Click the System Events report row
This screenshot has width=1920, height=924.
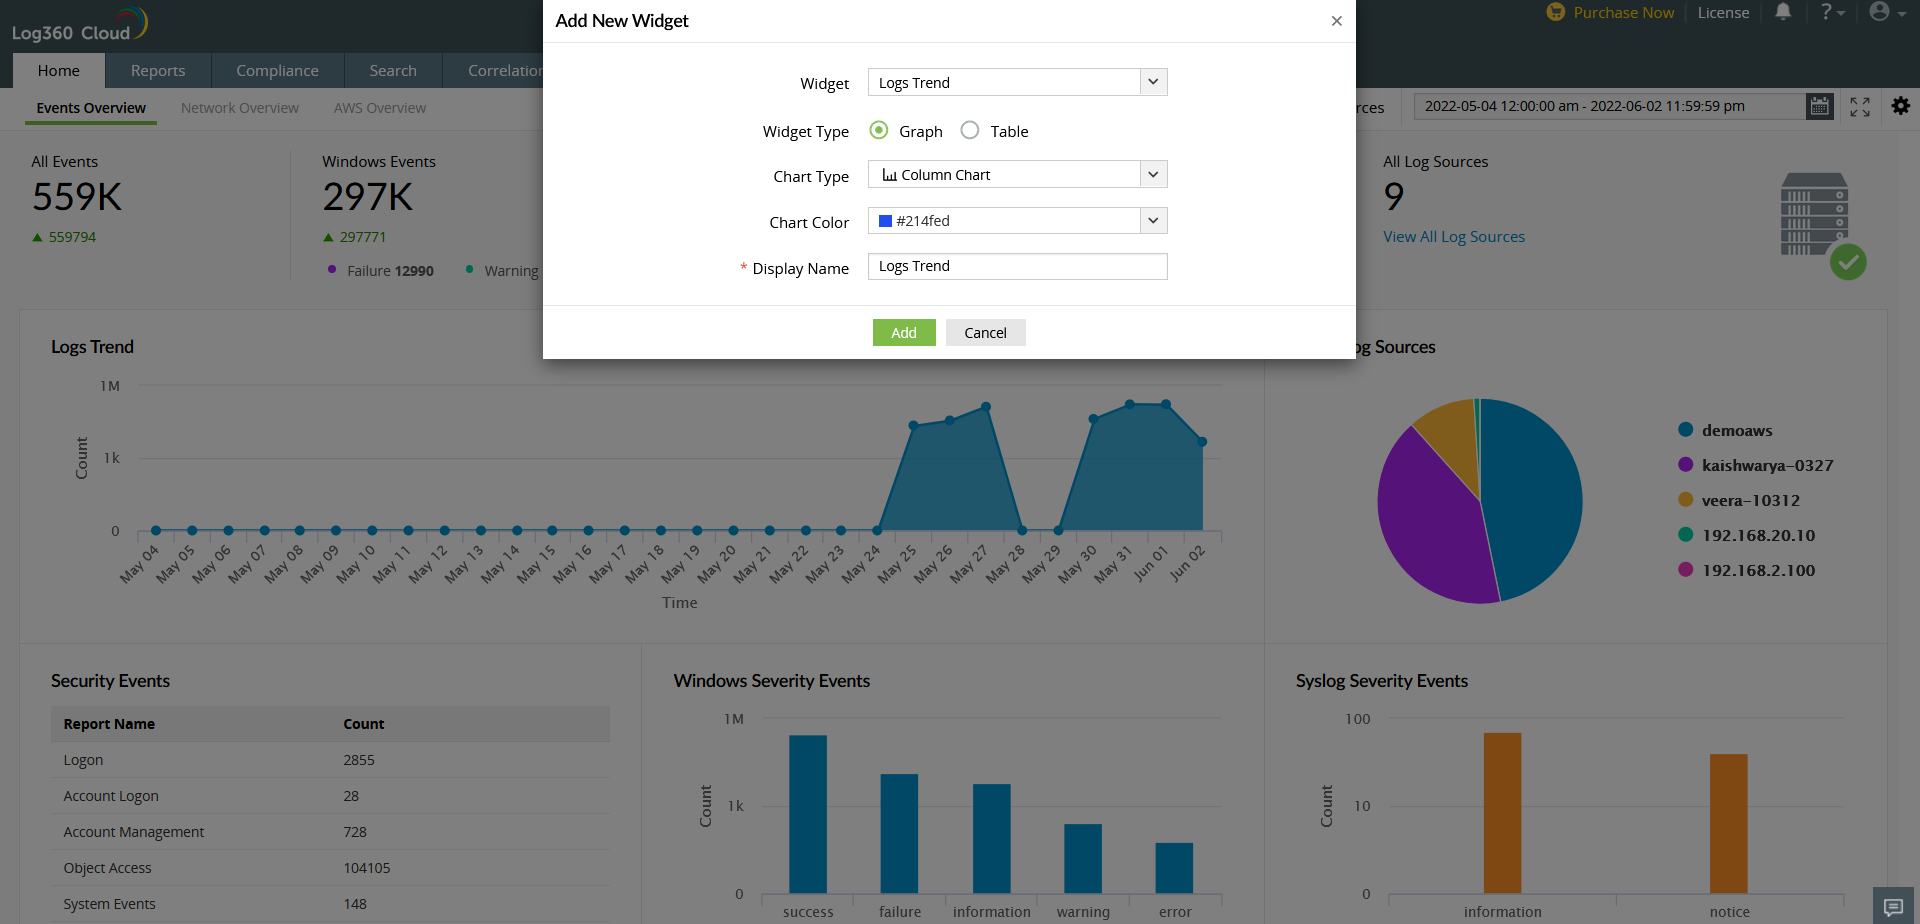pyautogui.click(x=330, y=904)
